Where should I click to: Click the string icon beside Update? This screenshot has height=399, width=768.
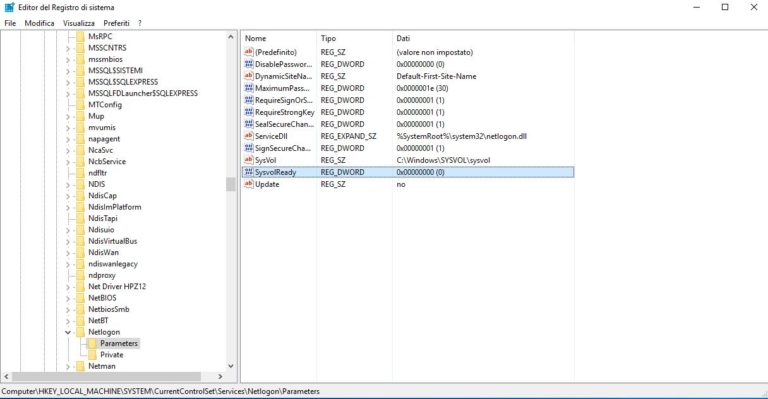pyautogui.click(x=248, y=184)
